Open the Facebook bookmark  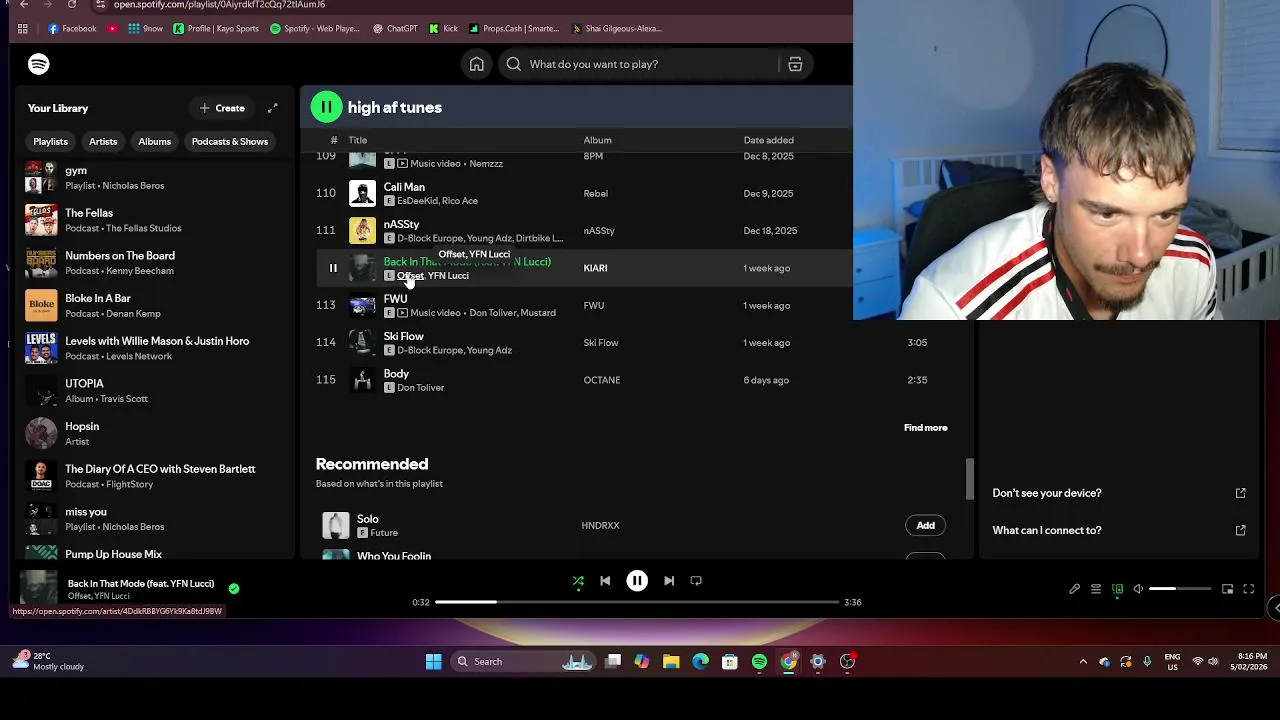click(x=72, y=29)
